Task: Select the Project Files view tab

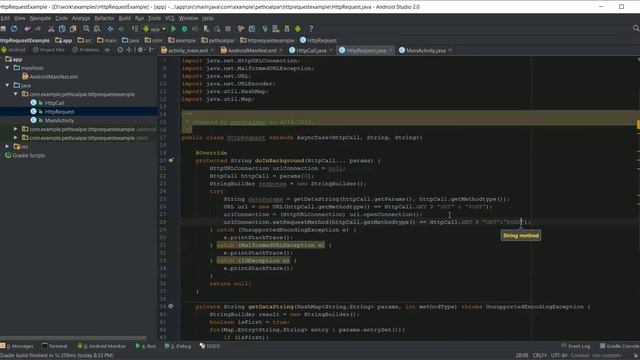Action: pyautogui.click(x=49, y=50)
